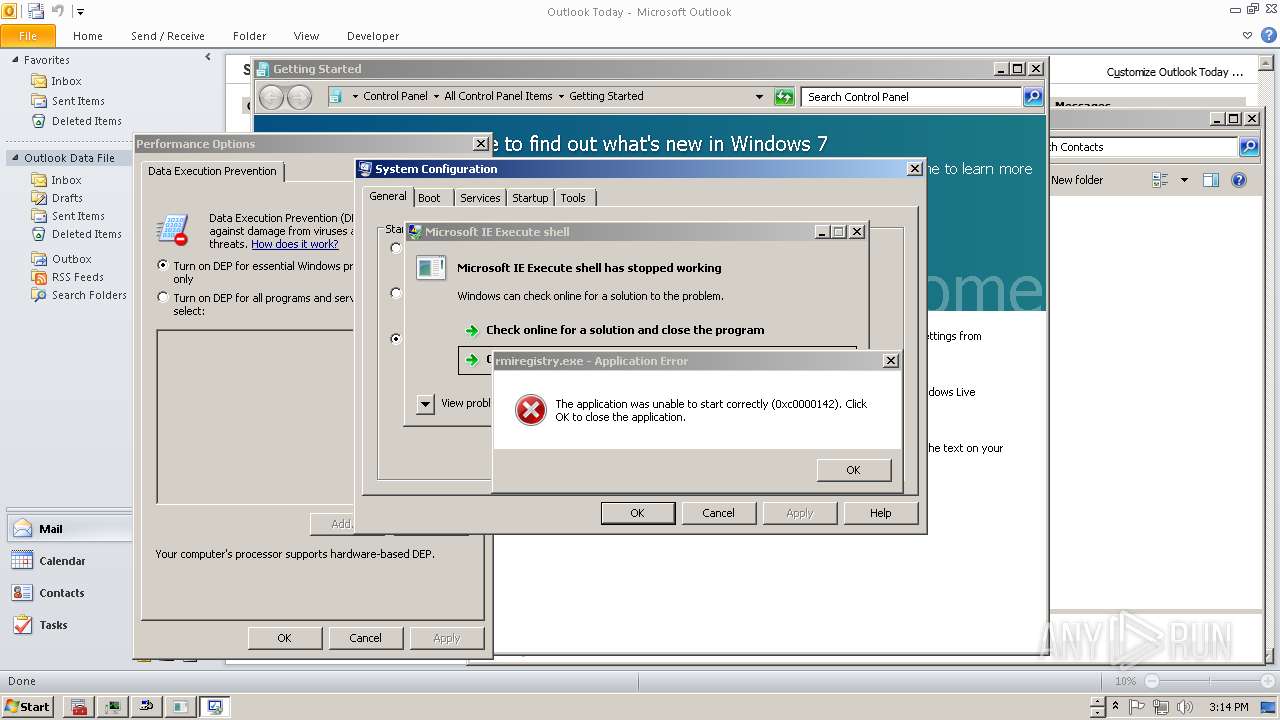Open the Outlook File tab

pos(28,36)
